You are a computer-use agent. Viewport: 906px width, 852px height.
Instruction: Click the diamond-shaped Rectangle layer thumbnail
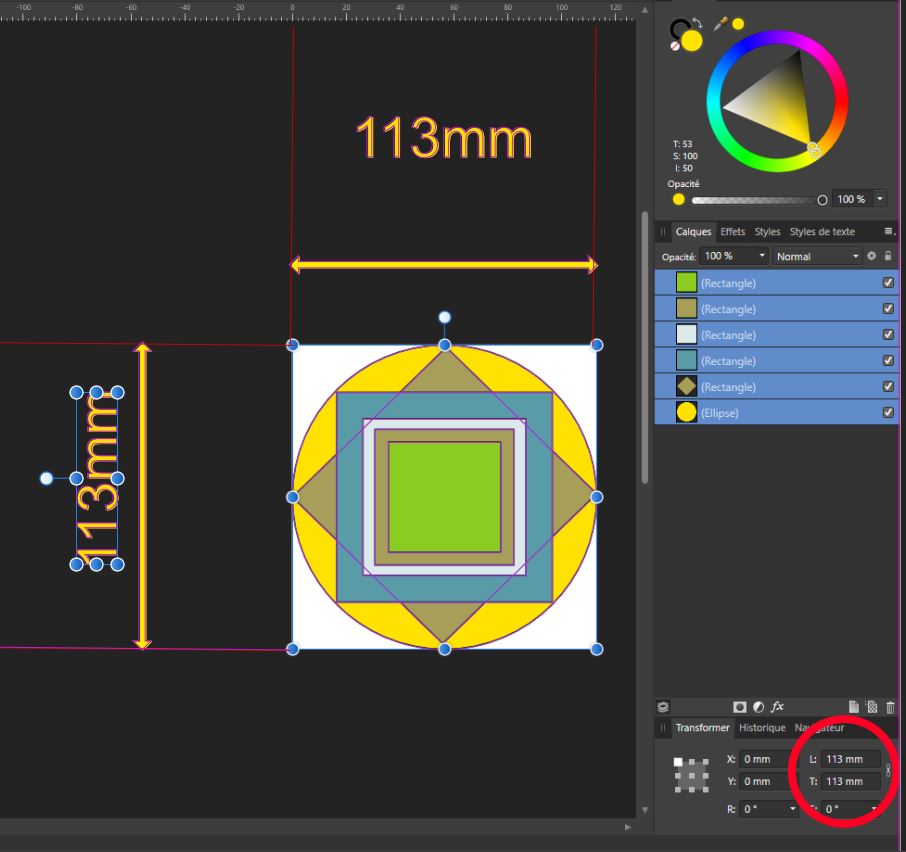click(686, 386)
